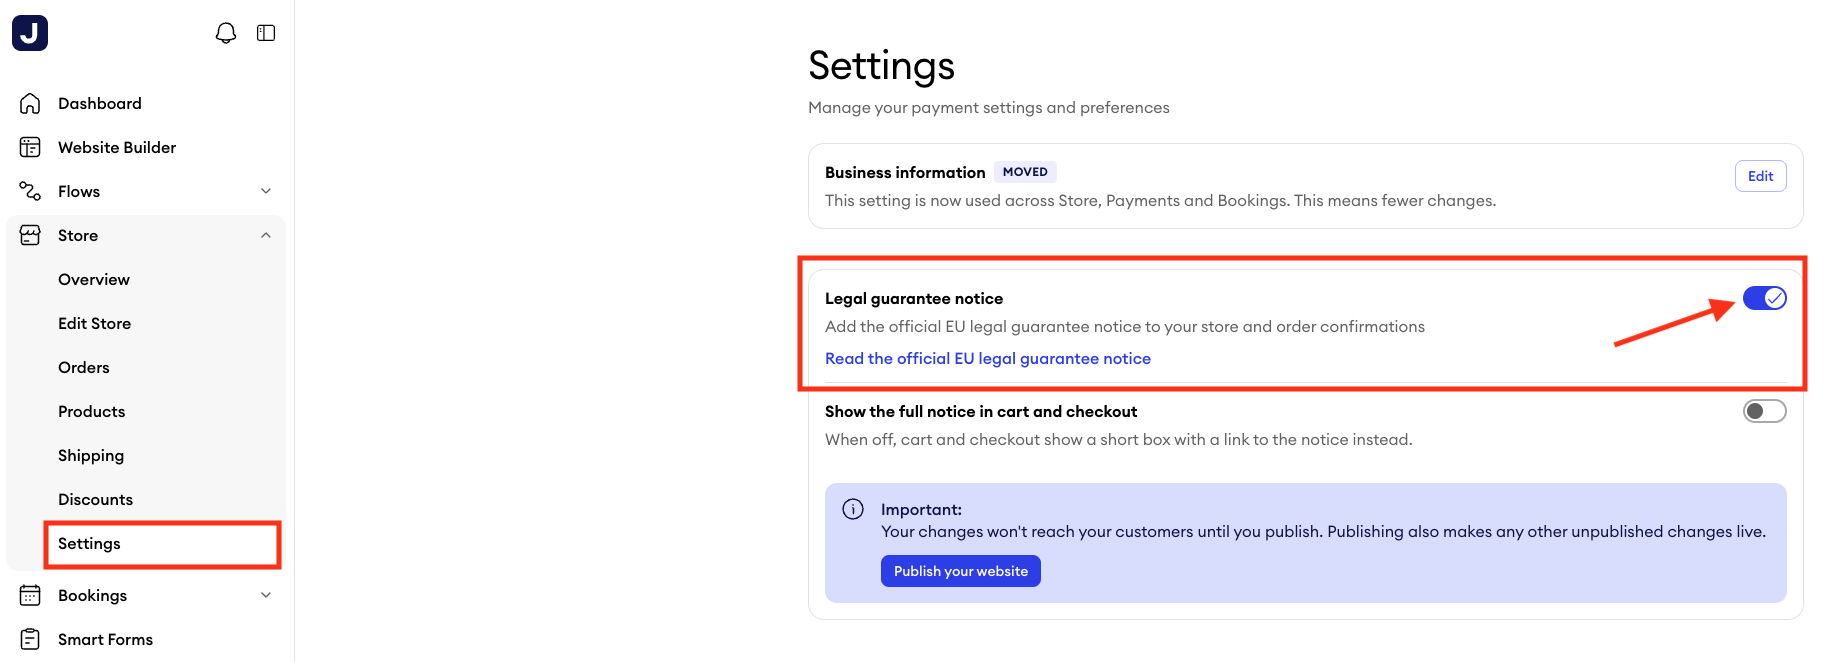Viewport: 1847px width, 662px height.
Task: Click the Settings page heading
Action: pos(882,66)
